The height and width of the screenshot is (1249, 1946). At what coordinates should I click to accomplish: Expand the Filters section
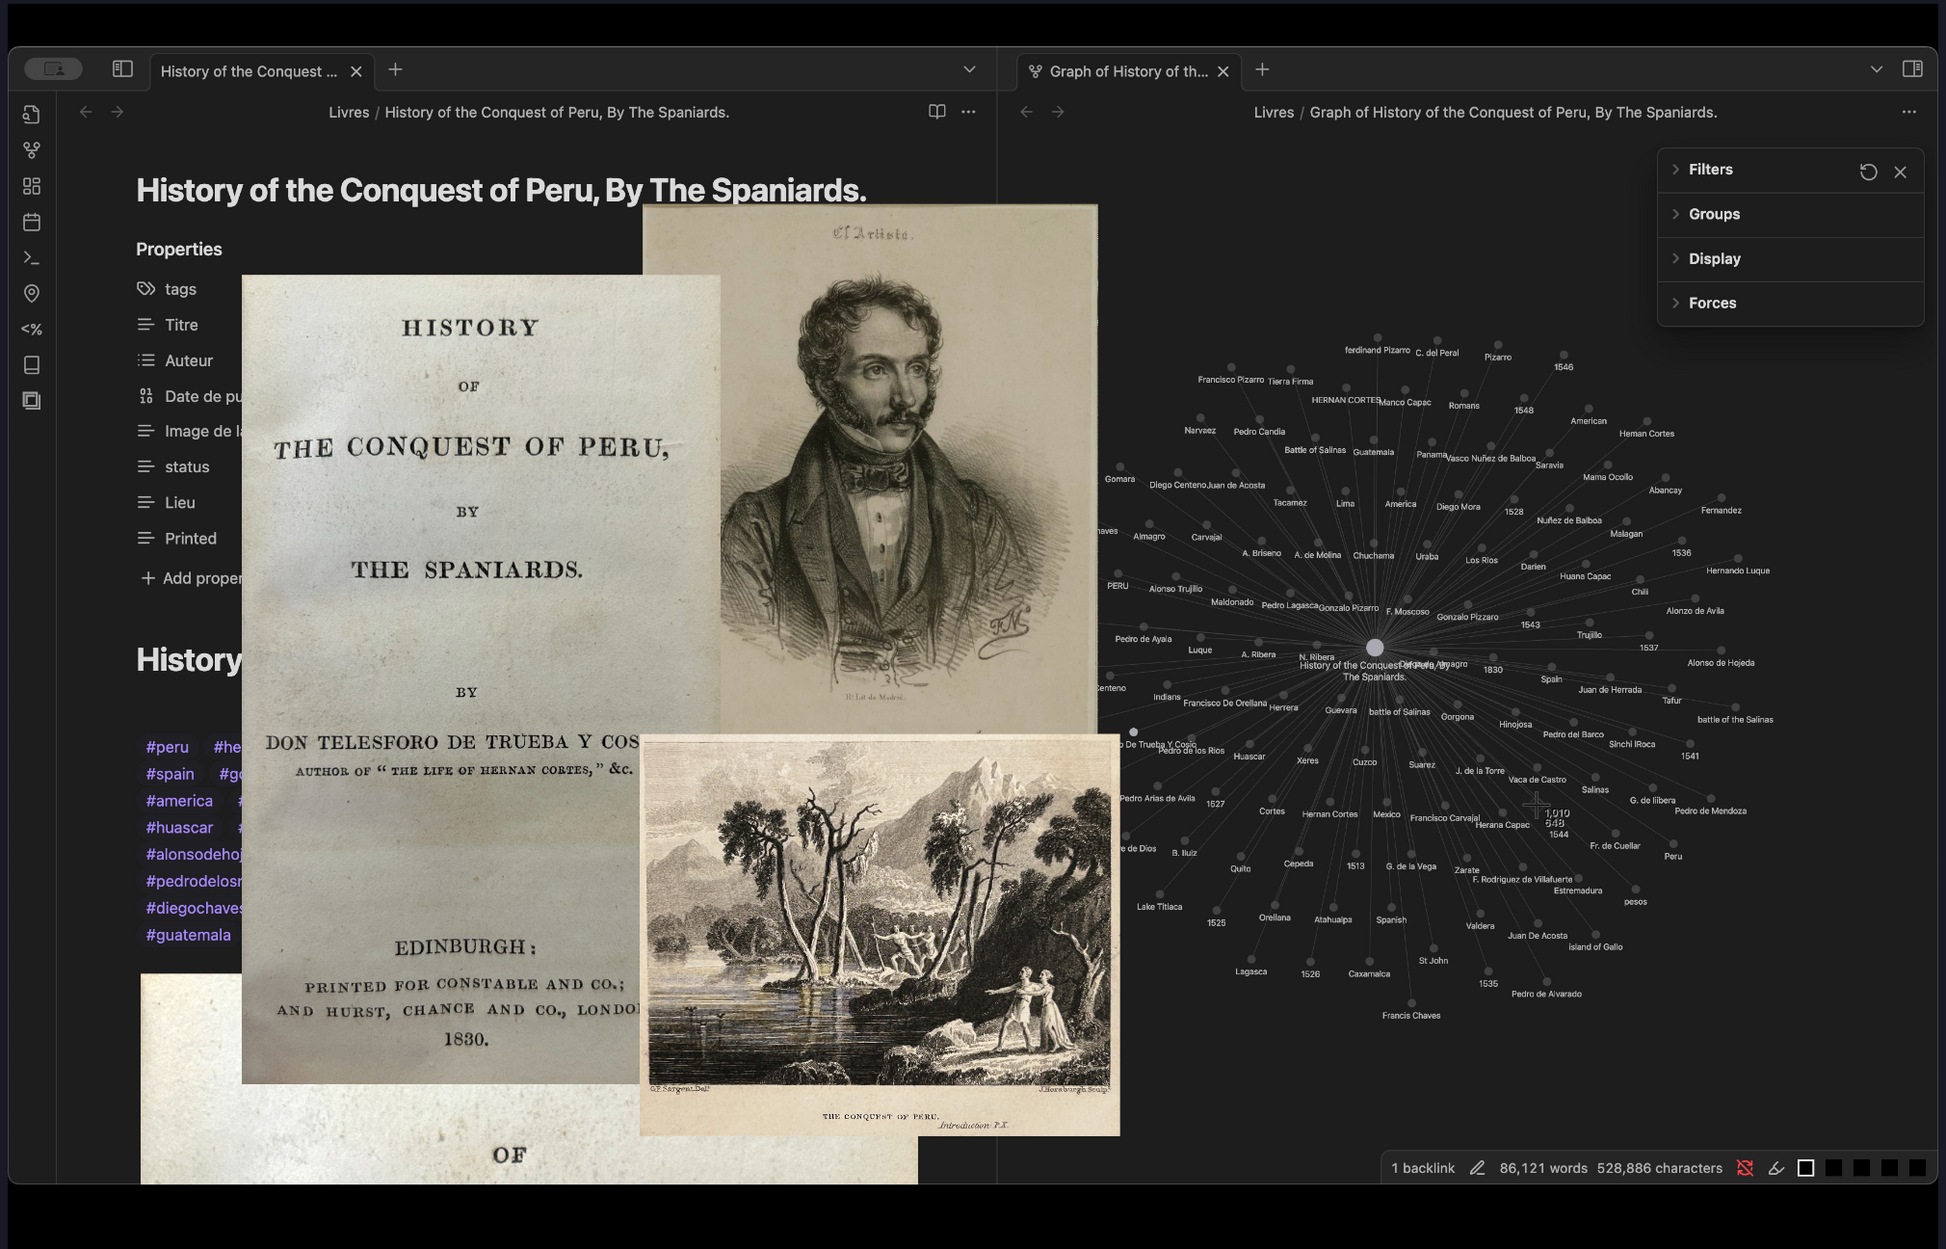tap(1710, 170)
